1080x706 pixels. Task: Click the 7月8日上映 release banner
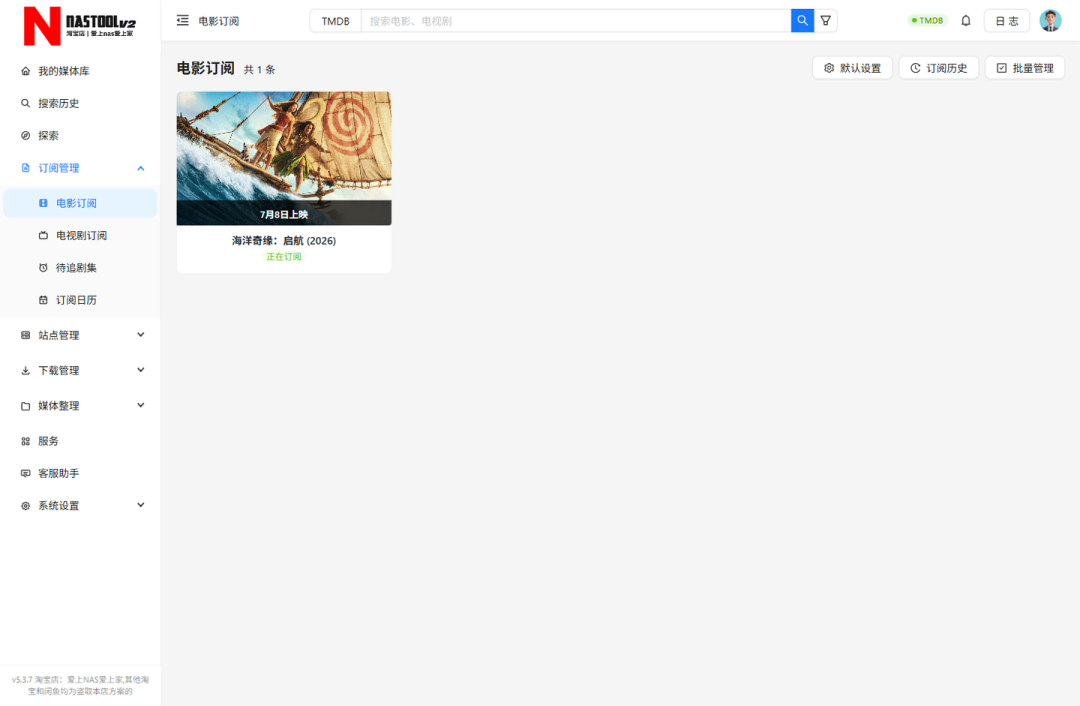[x=284, y=214]
